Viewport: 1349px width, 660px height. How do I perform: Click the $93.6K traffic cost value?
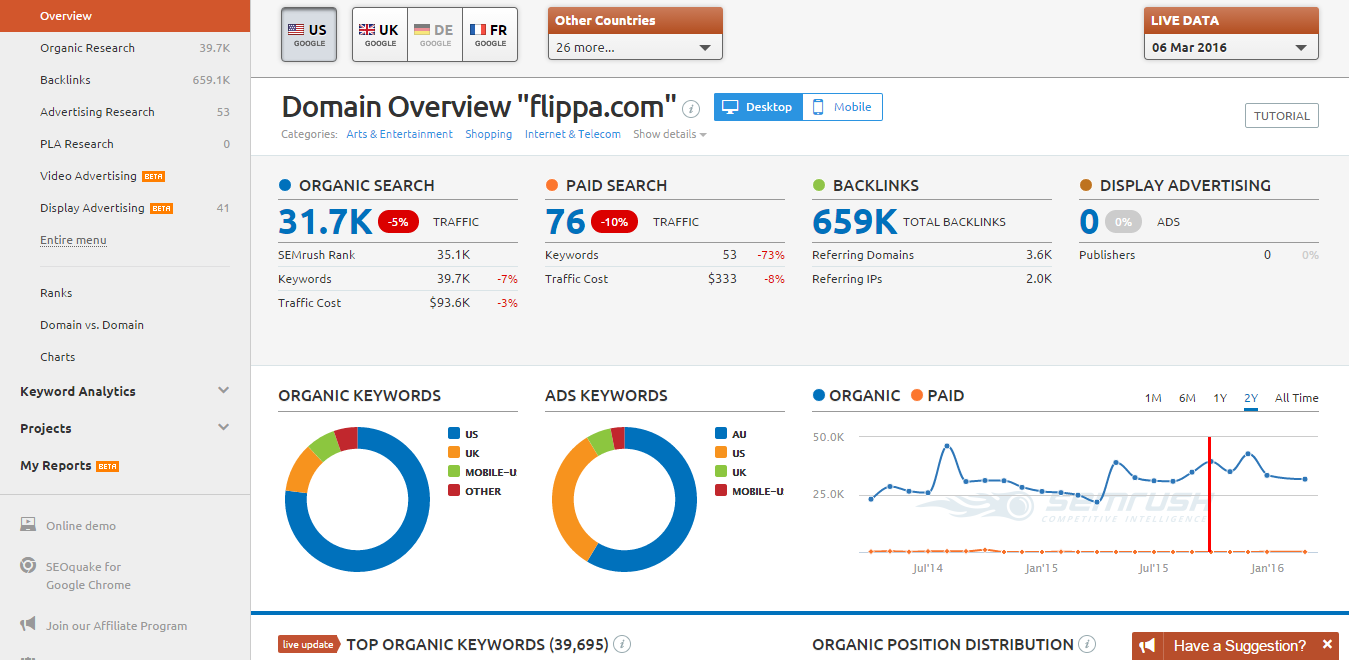point(449,303)
